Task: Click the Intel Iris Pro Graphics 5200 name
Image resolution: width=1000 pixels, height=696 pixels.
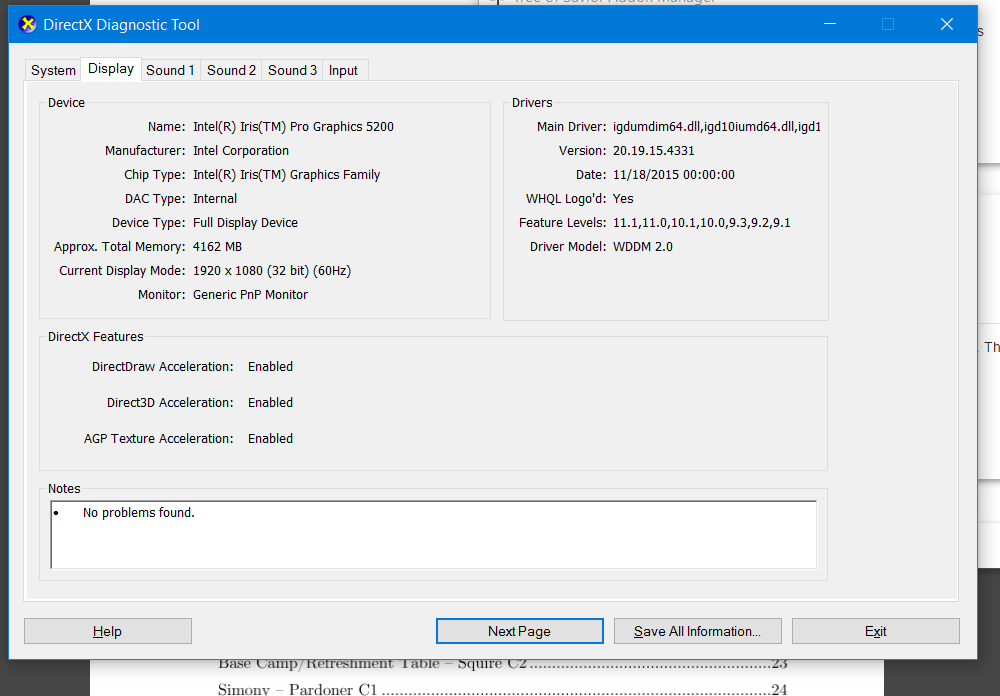Action: coord(293,127)
